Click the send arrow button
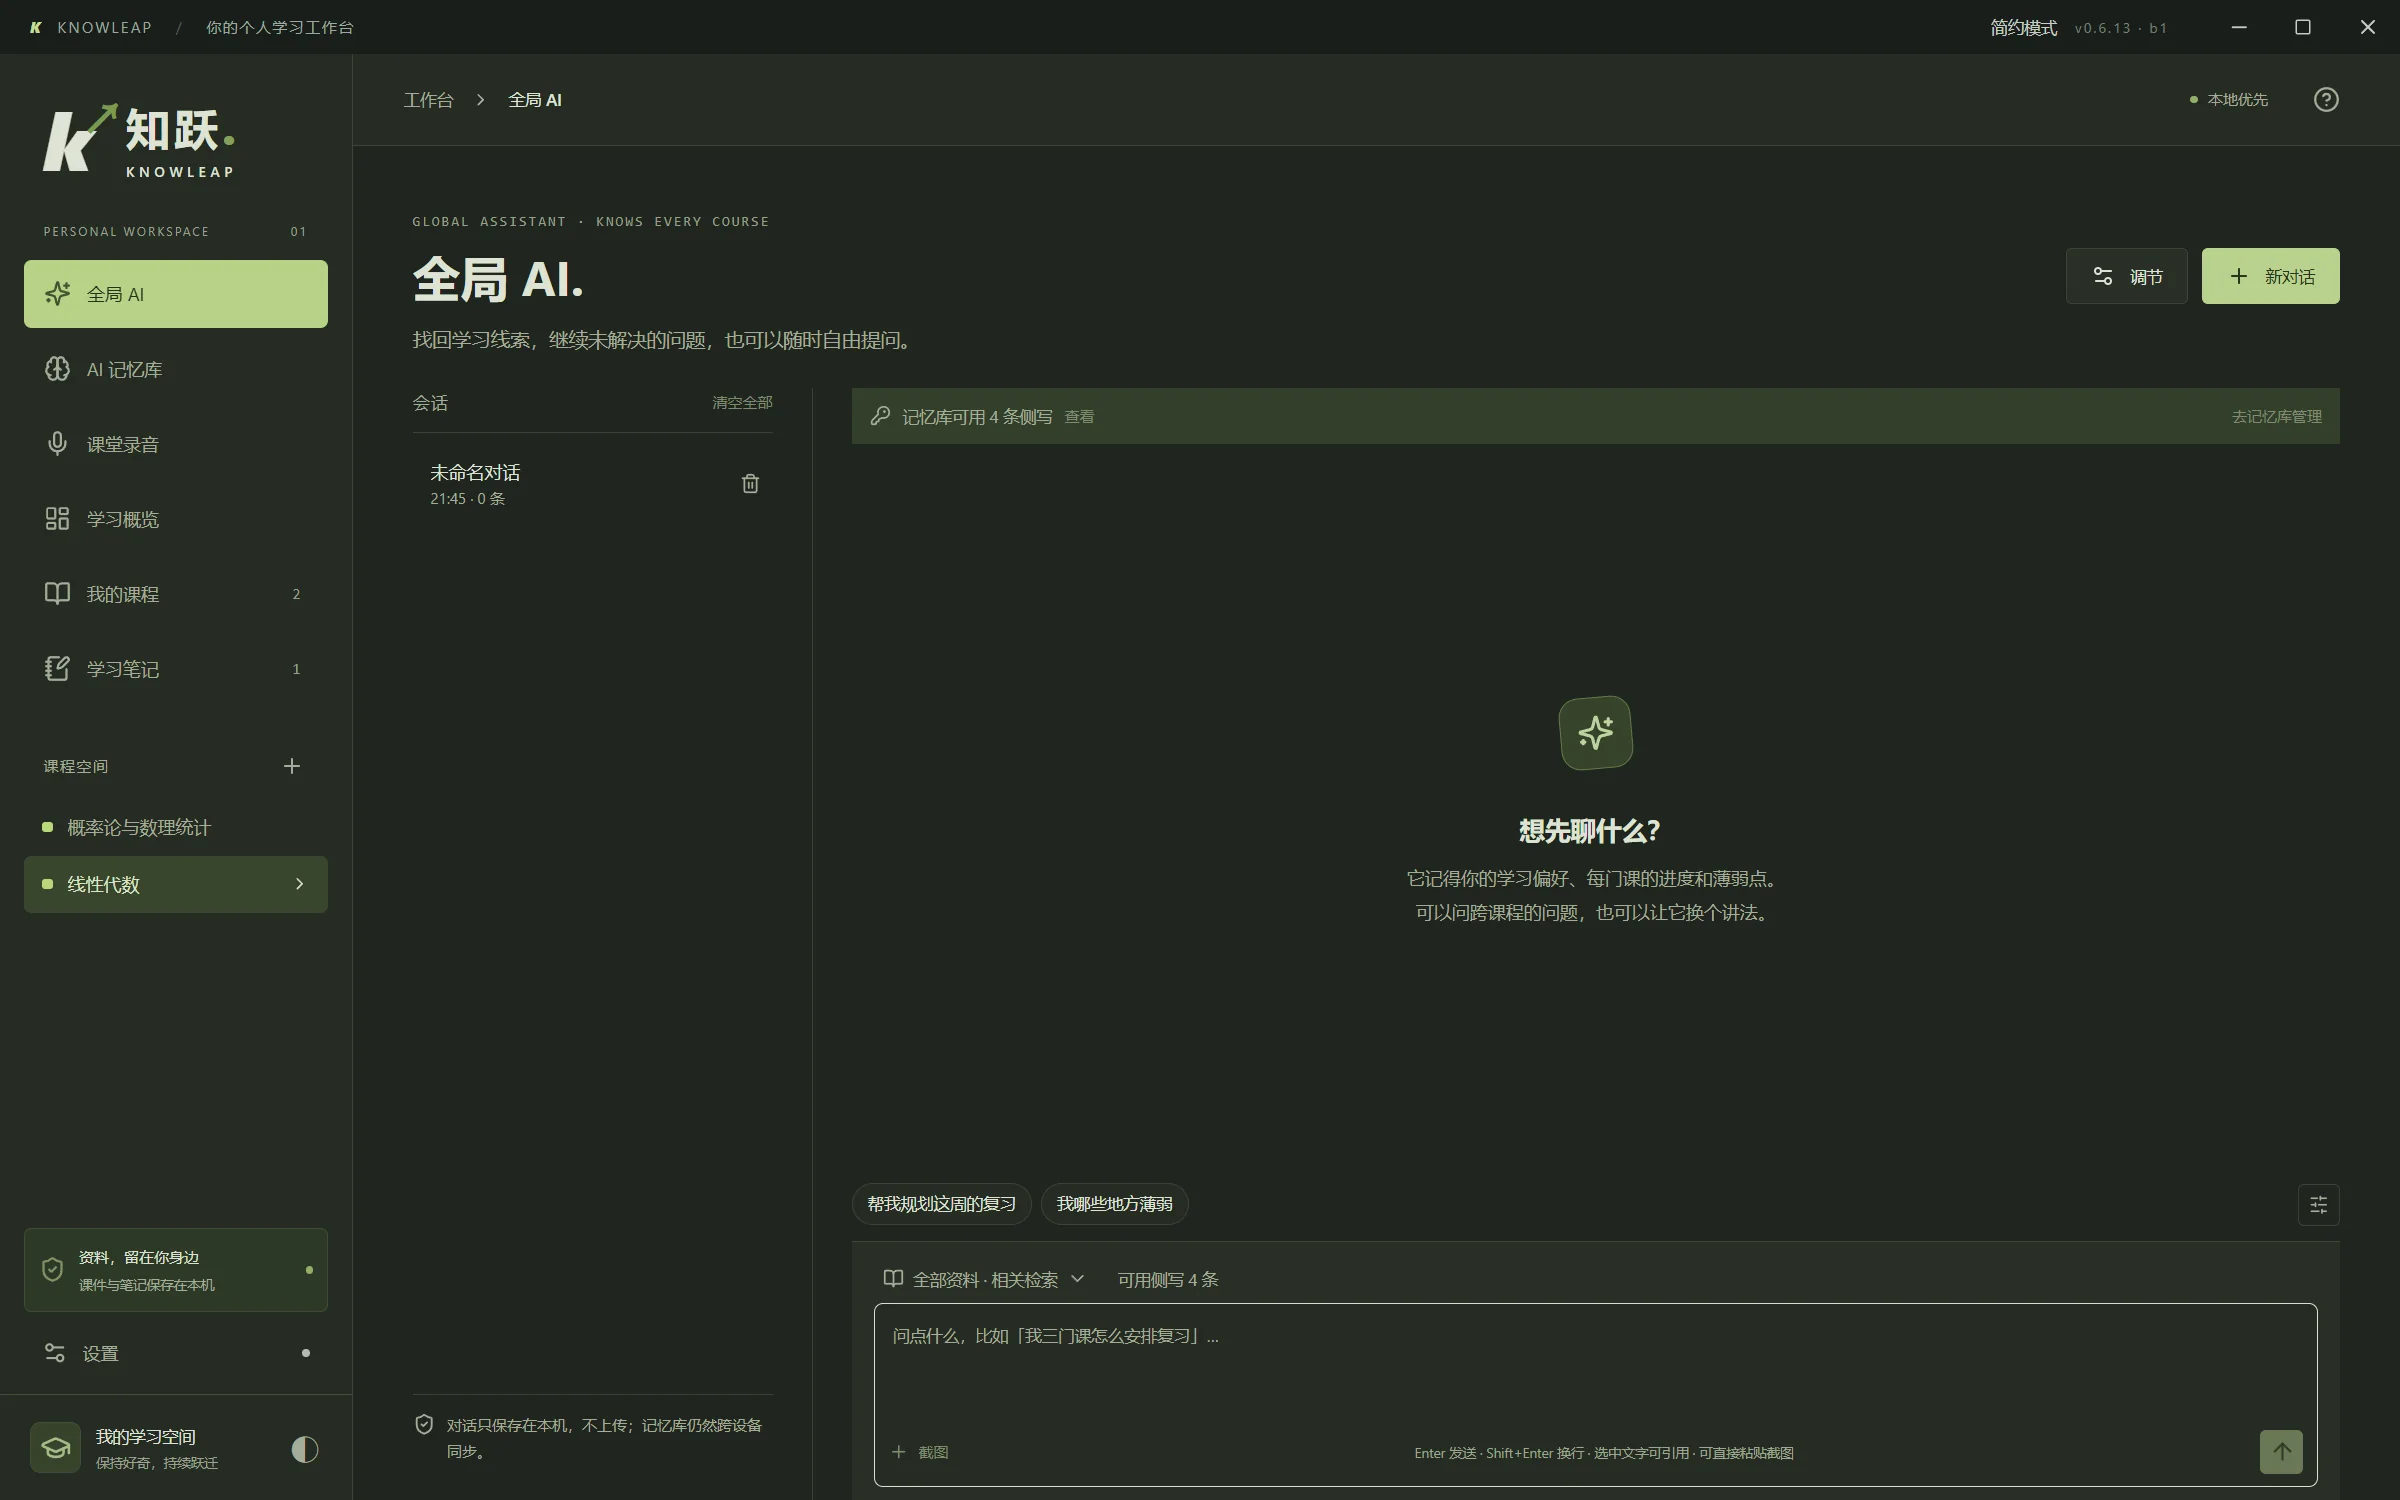 (2281, 1452)
